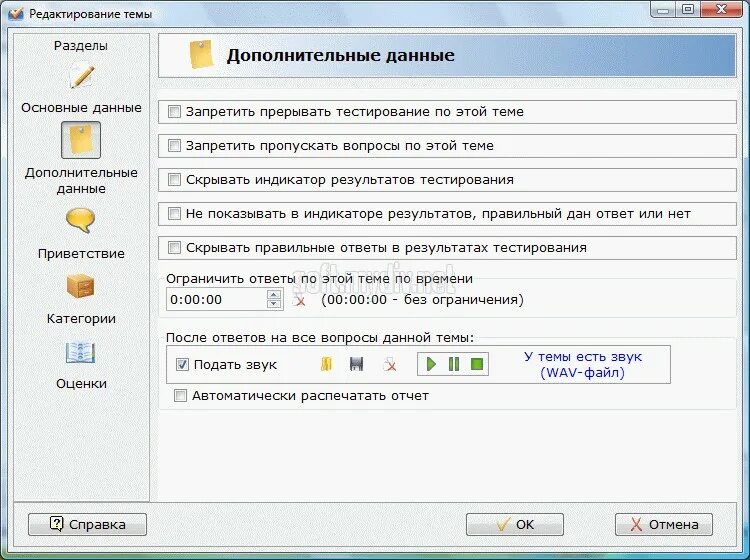Minimize the Редактирование темы window
The width and height of the screenshot is (750, 560).
[x=663, y=9]
